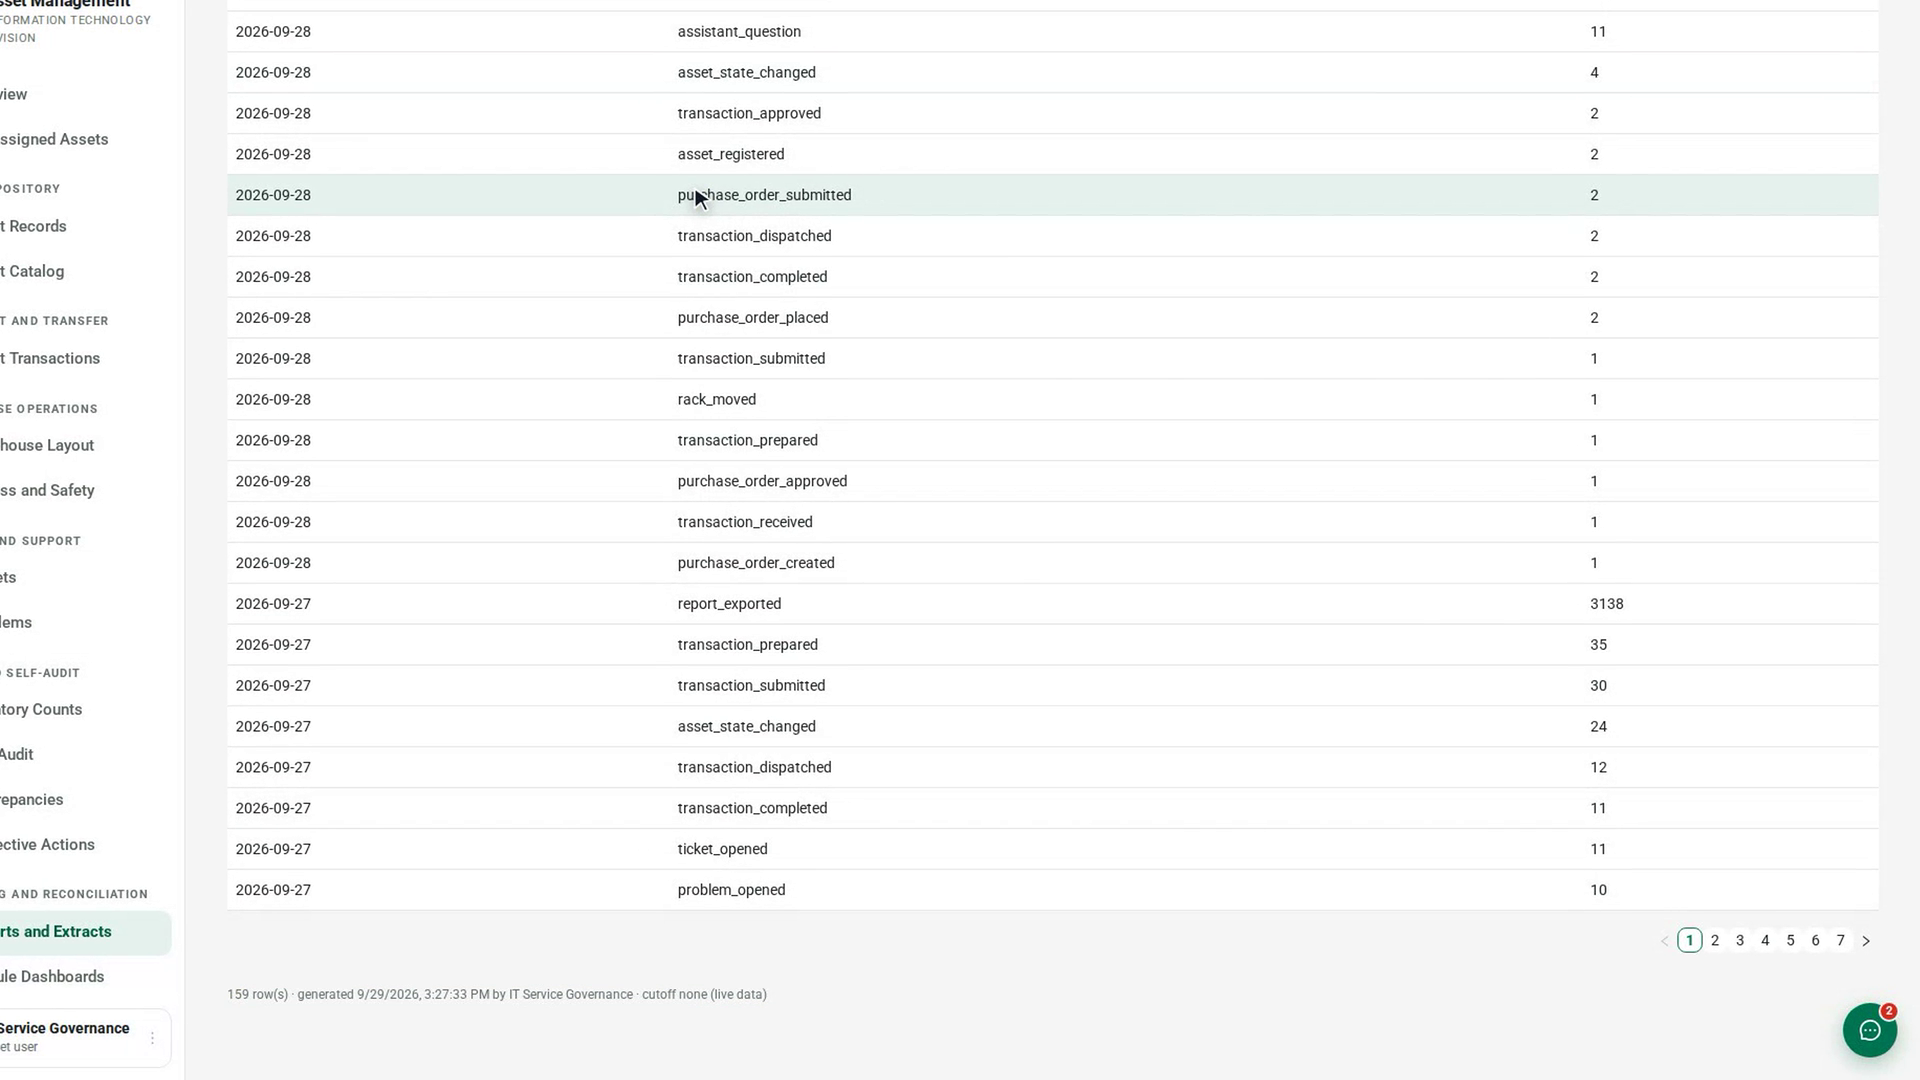Click date 2026-09-27 in report_exported row
Image resolution: width=1920 pixels, height=1080 pixels.
273,604
